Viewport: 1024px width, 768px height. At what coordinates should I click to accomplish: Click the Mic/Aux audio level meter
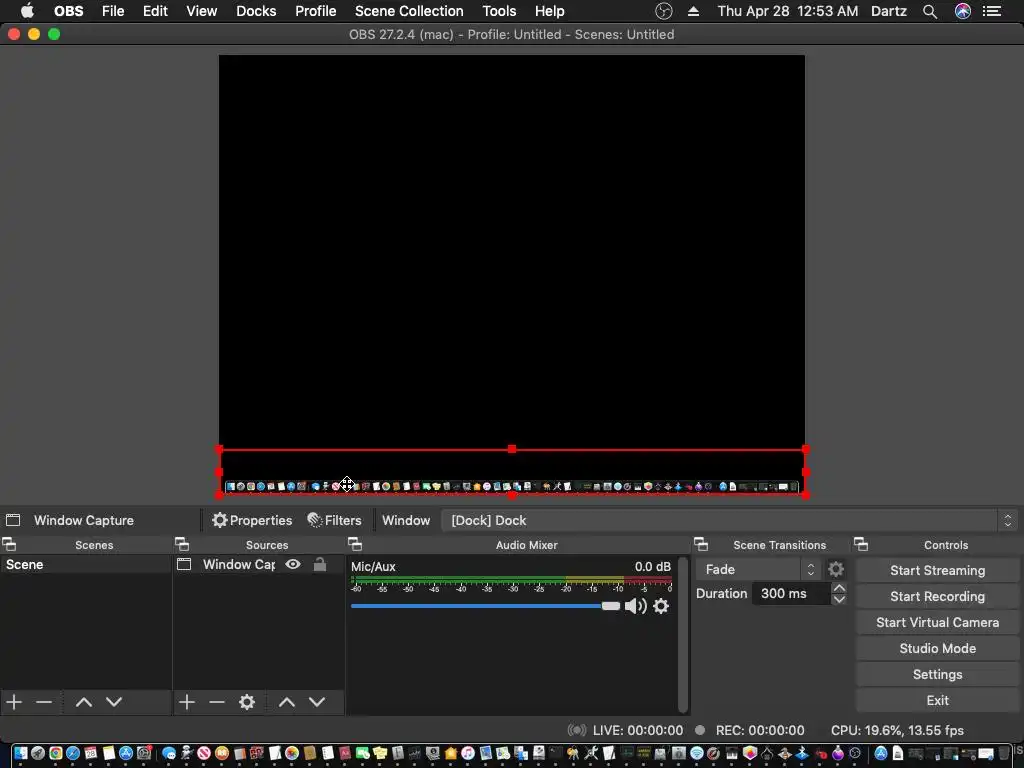(x=511, y=580)
